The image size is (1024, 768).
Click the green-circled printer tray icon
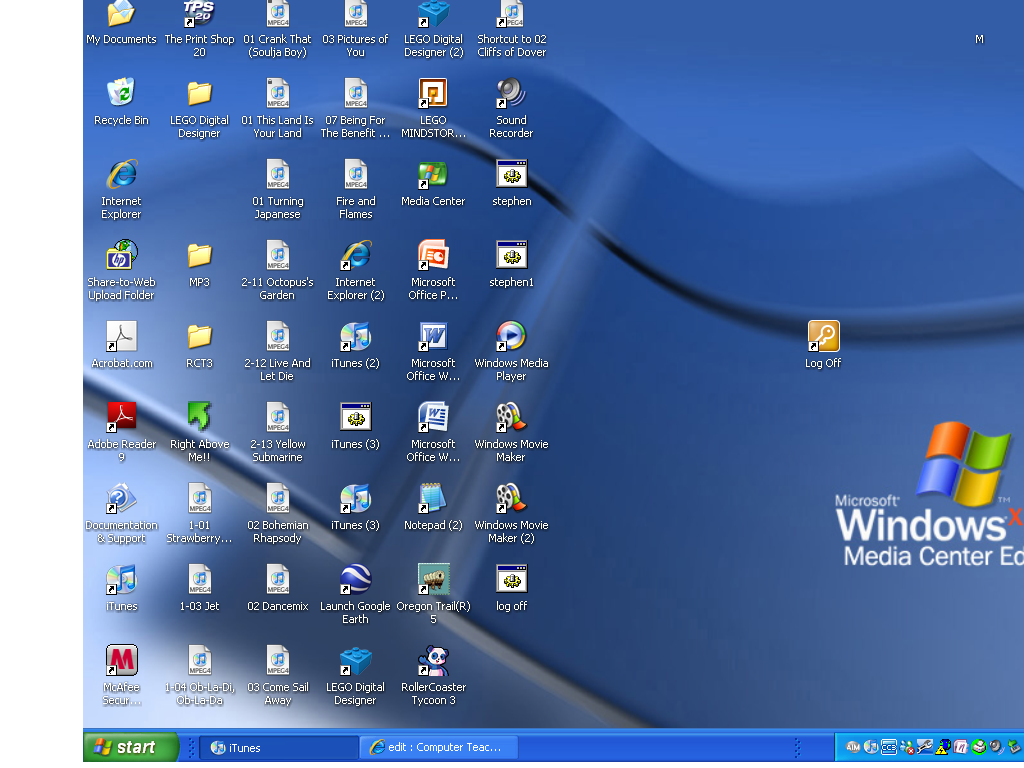coord(978,746)
